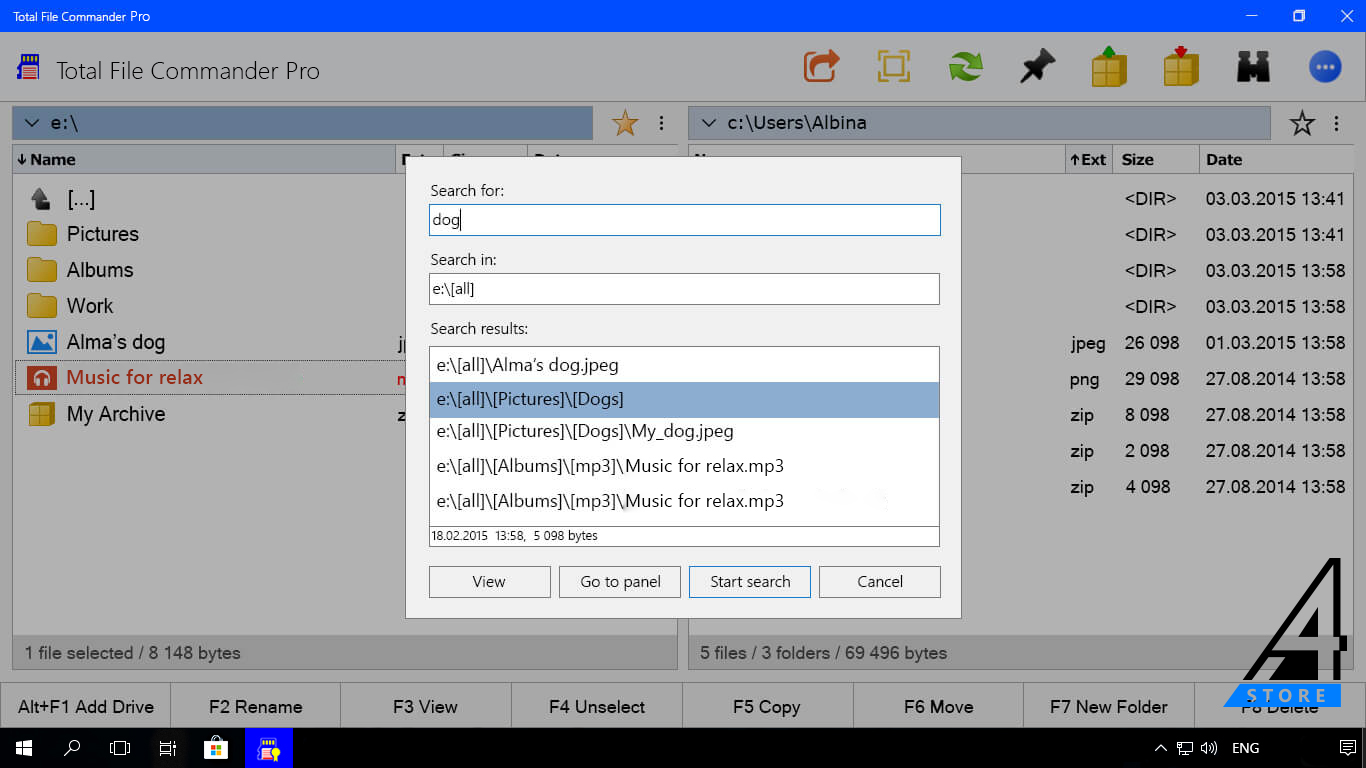The height and width of the screenshot is (768, 1366).
Task: Sort right panel by the Ext column header
Action: pos(1087,159)
